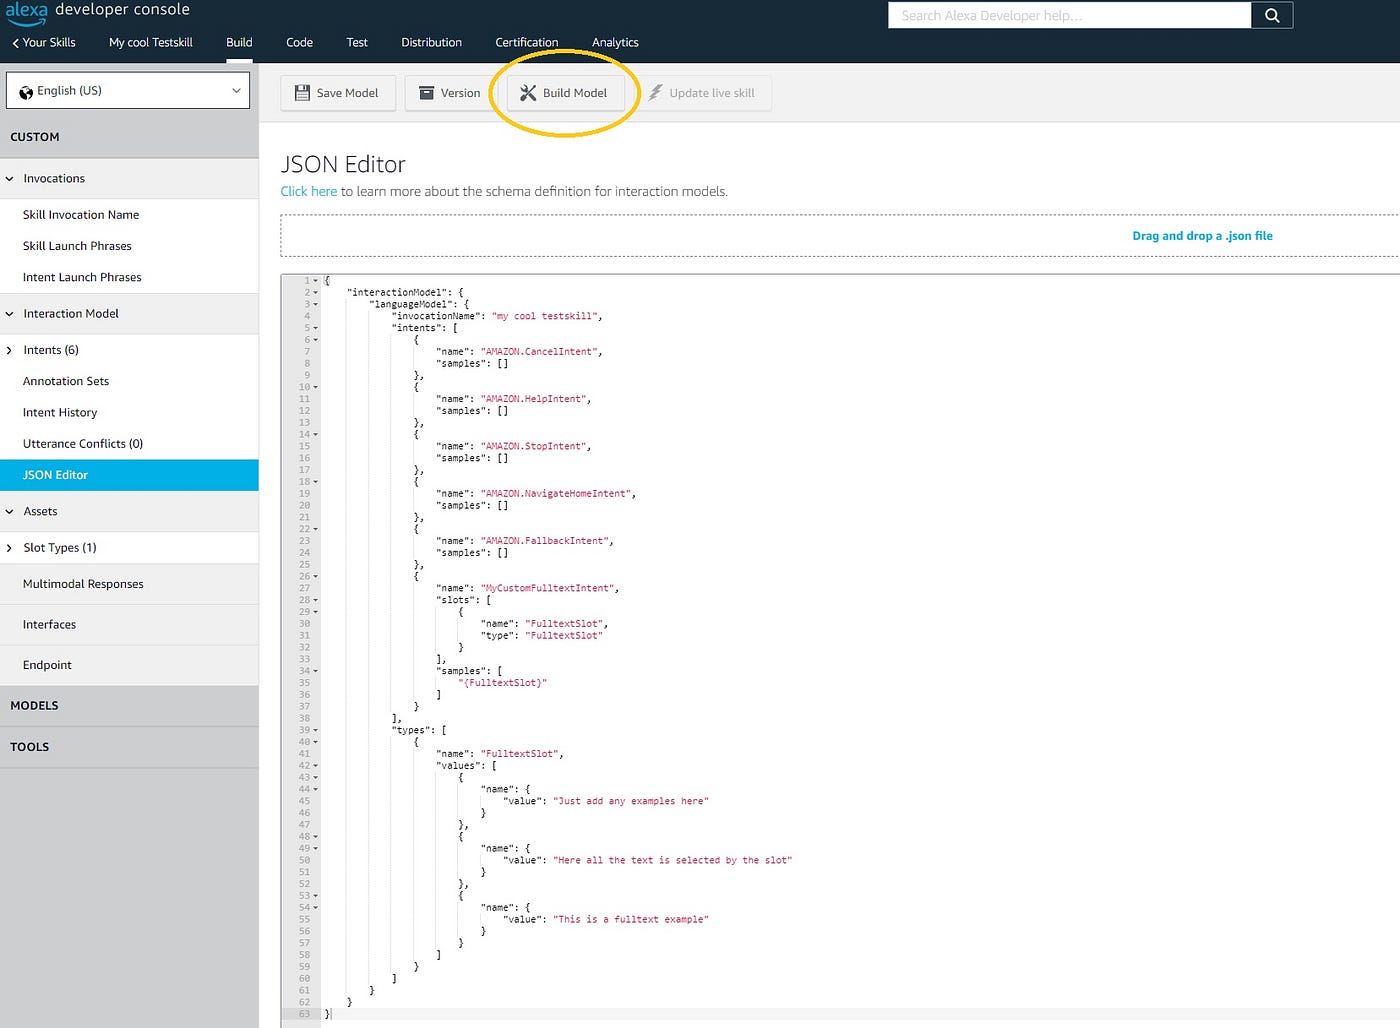Image resolution: width=1400 pixels, height=1028 pixels.
Task: Open Drag and drop a .json file link
Action: pos(1202,236)
